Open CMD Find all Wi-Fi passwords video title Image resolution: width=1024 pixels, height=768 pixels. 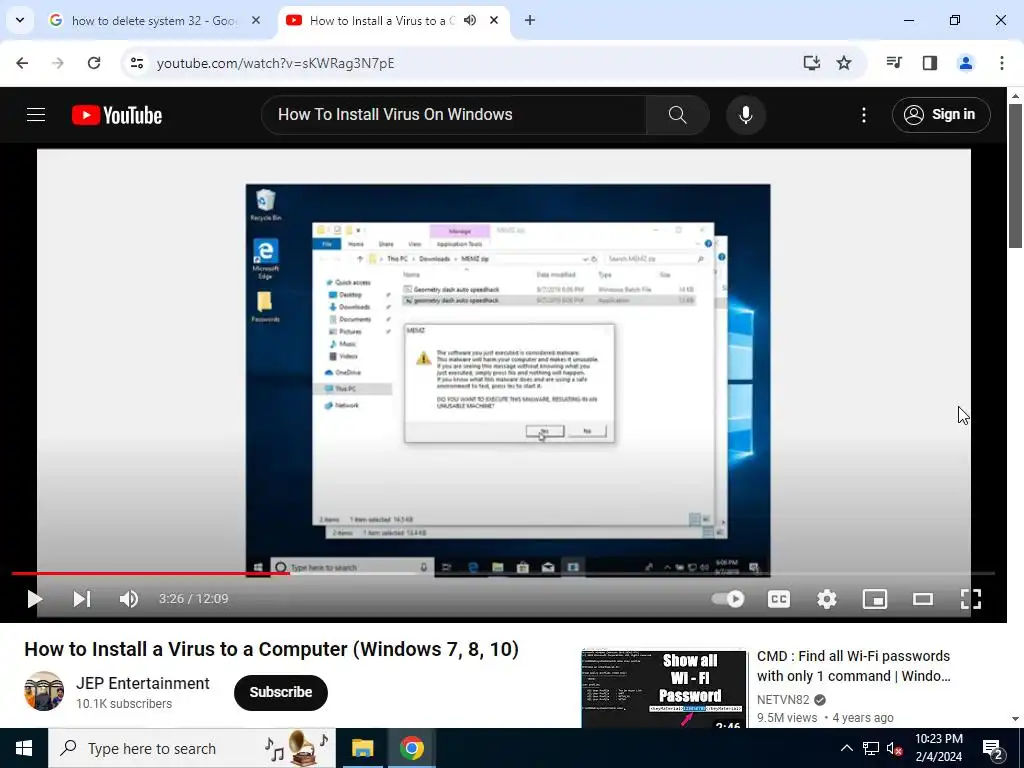854,666
